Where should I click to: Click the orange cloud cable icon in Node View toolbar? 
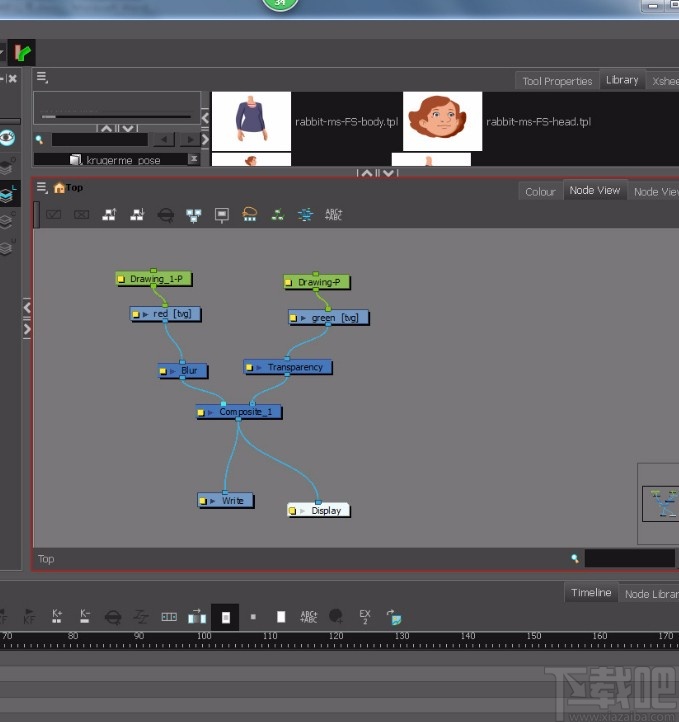250,214
